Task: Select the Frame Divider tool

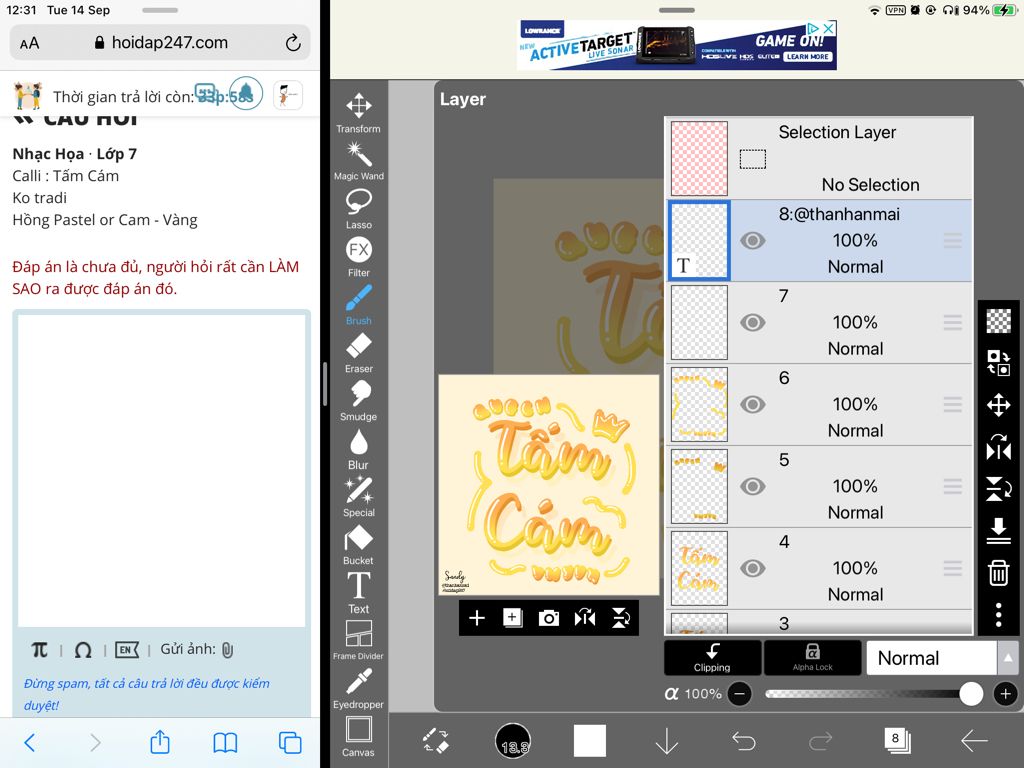Action: pyautogui.click(x=359, y=641)
